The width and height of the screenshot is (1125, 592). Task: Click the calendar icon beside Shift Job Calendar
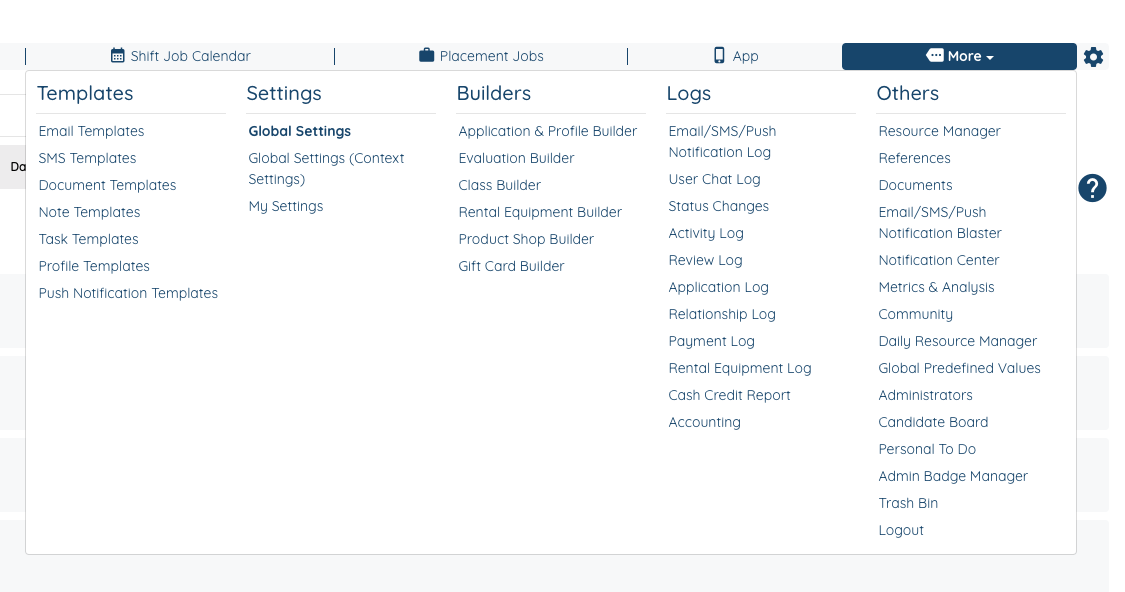coord(118,55)
